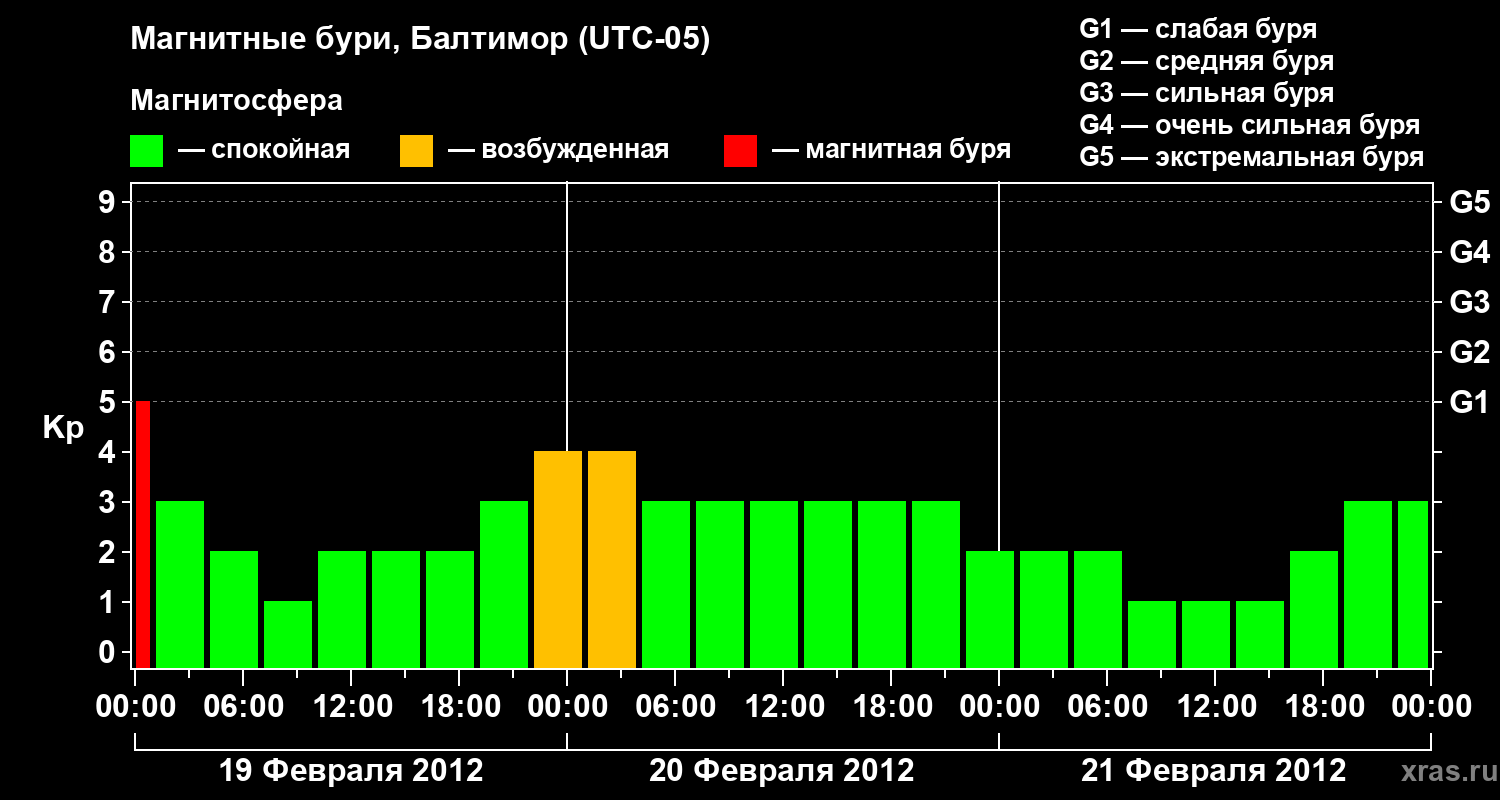Click title 'Магнитные бури, Балтимор (UTC-05)'
This screenshot has width=1500, height=800.
click(x=420, y=41)
